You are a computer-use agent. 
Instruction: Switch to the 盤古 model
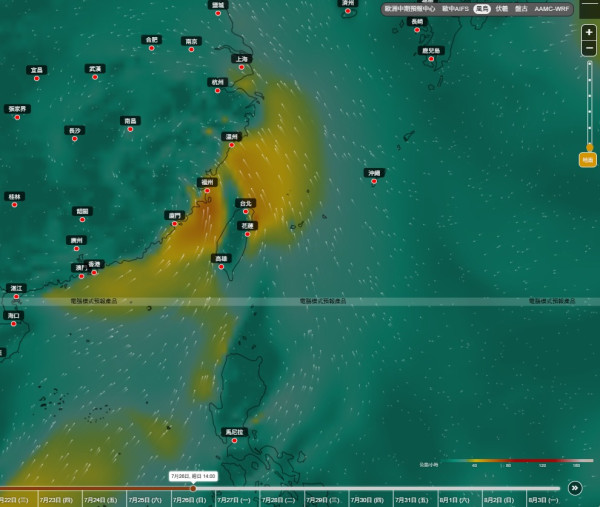pyautogui.click(x=521, y=9)
